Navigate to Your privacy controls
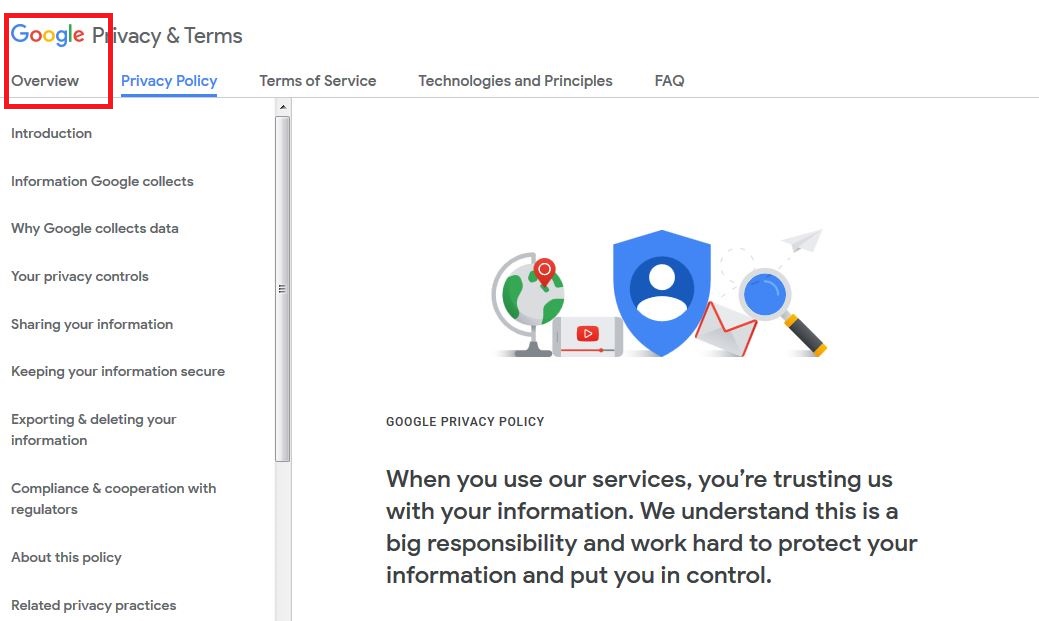 80,276
